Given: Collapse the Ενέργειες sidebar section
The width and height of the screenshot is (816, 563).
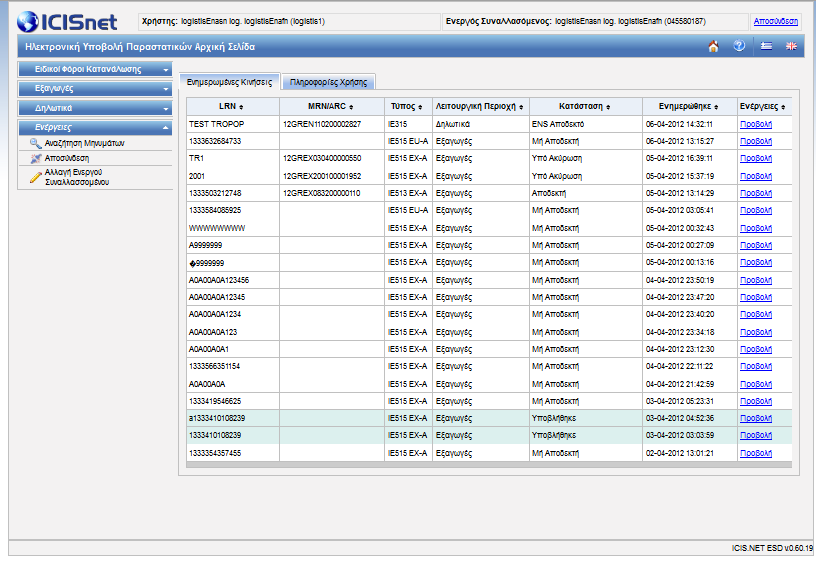Looking at the screenshot, I should 95,127.
